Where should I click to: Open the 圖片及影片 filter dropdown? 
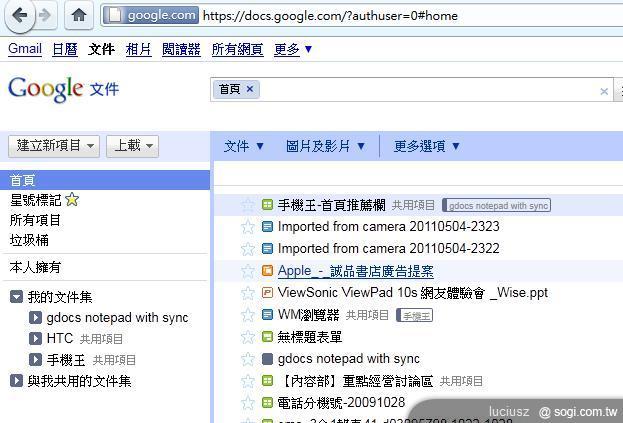point(325,146)
